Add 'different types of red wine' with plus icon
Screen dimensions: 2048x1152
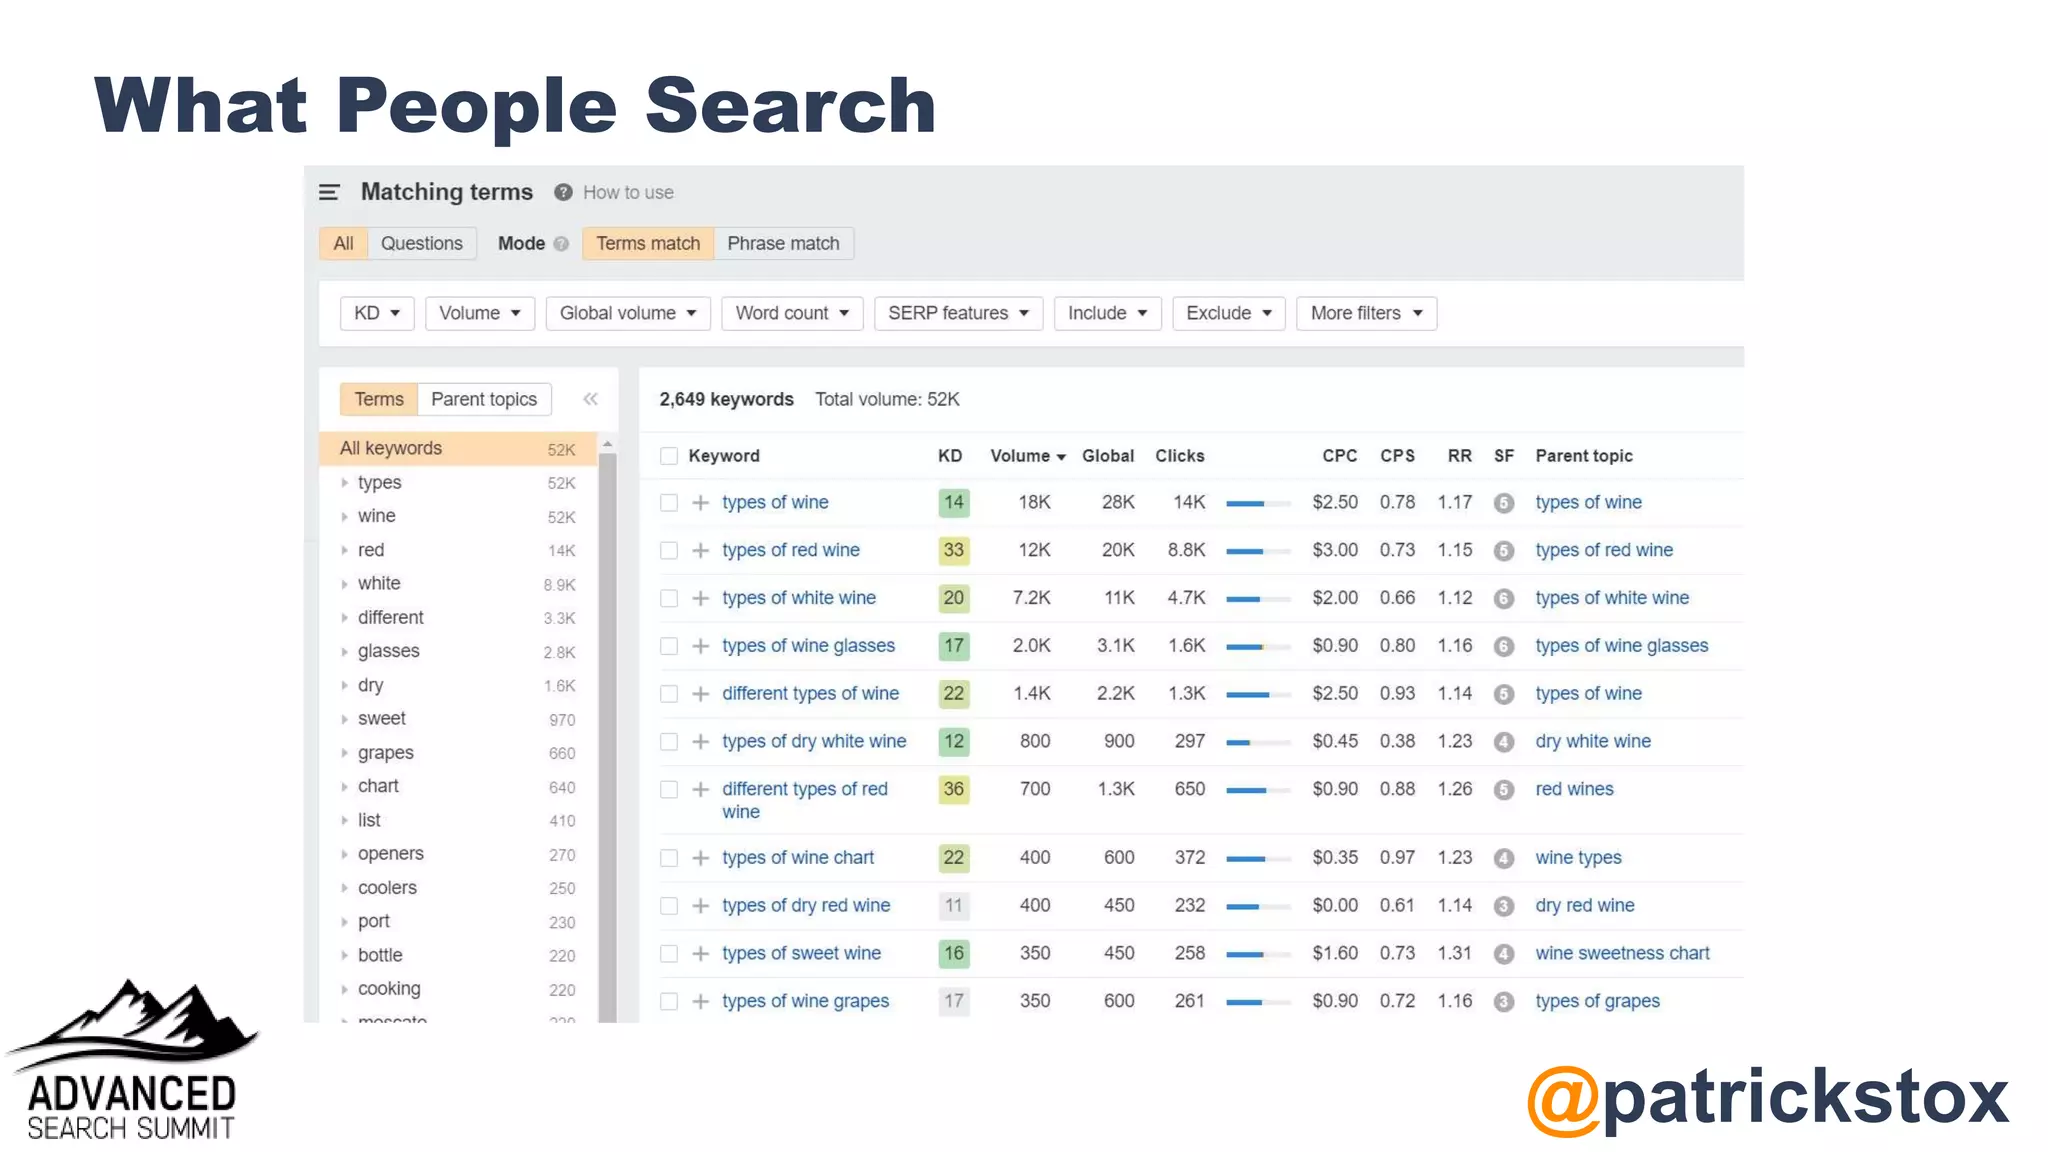pyautogui.click(x=701, y=789)
